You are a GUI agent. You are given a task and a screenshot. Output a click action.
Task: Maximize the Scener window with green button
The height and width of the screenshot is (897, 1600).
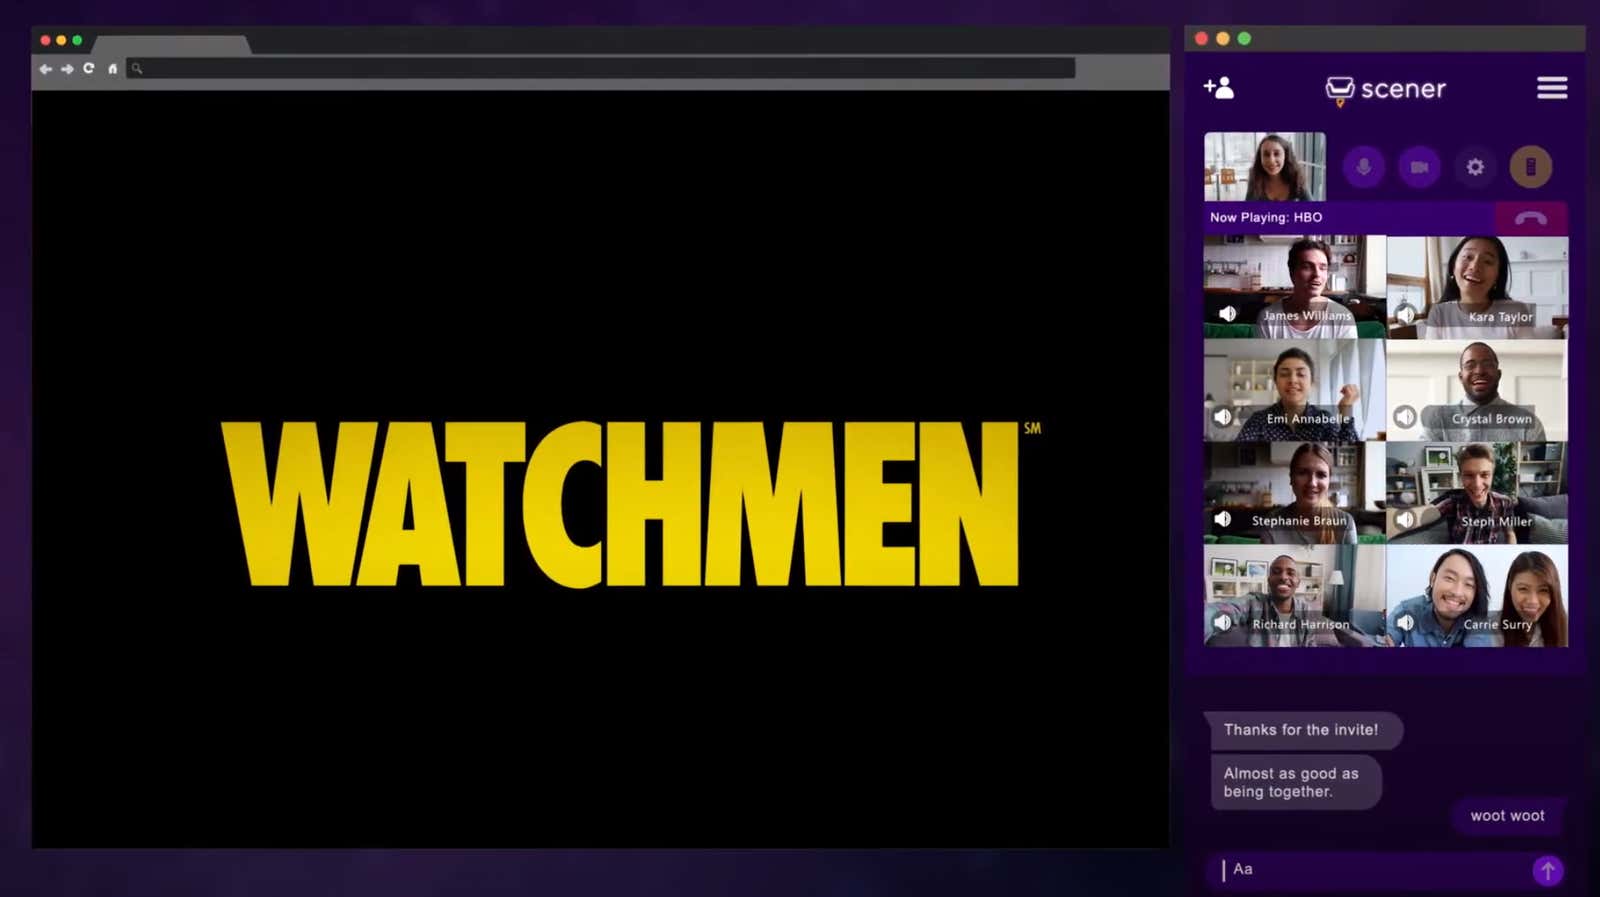pyautogui.click(x=1244, y=38)
